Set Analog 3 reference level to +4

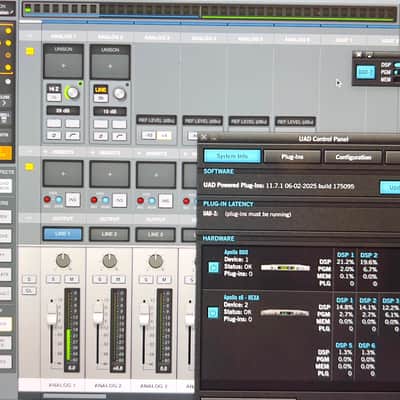pyautogui.click(x=164, y=135)
